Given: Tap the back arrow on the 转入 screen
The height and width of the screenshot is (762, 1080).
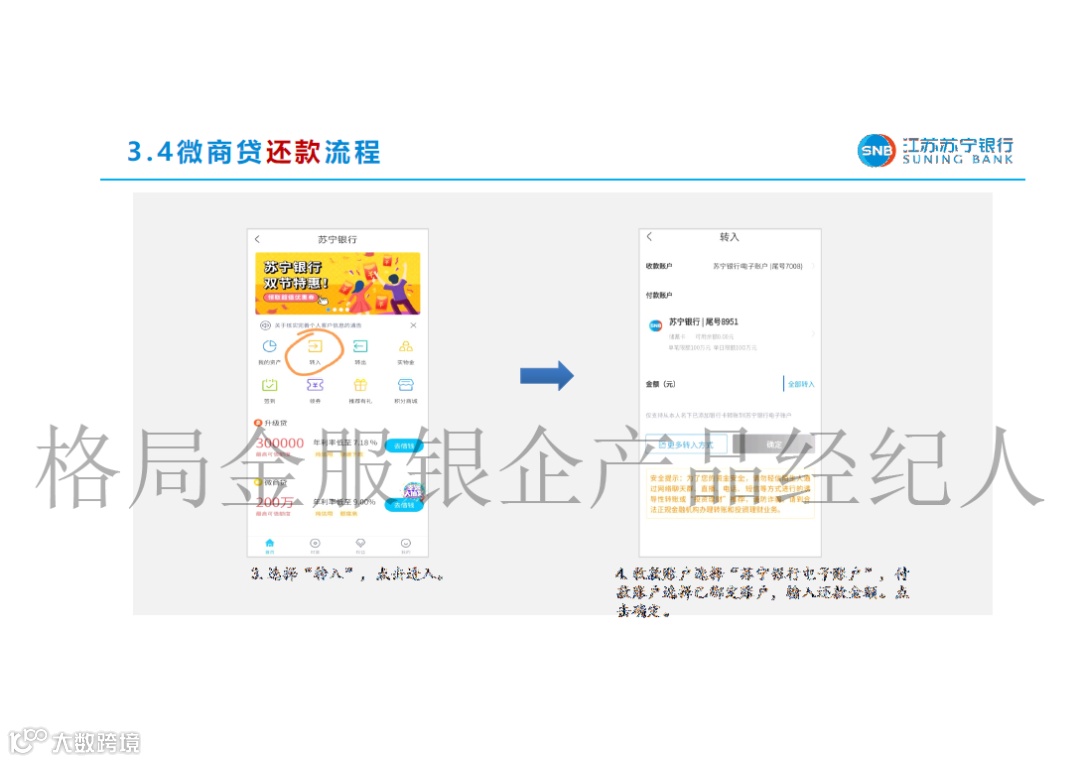Looking at the screenshot, I should (x=650, y=236).
